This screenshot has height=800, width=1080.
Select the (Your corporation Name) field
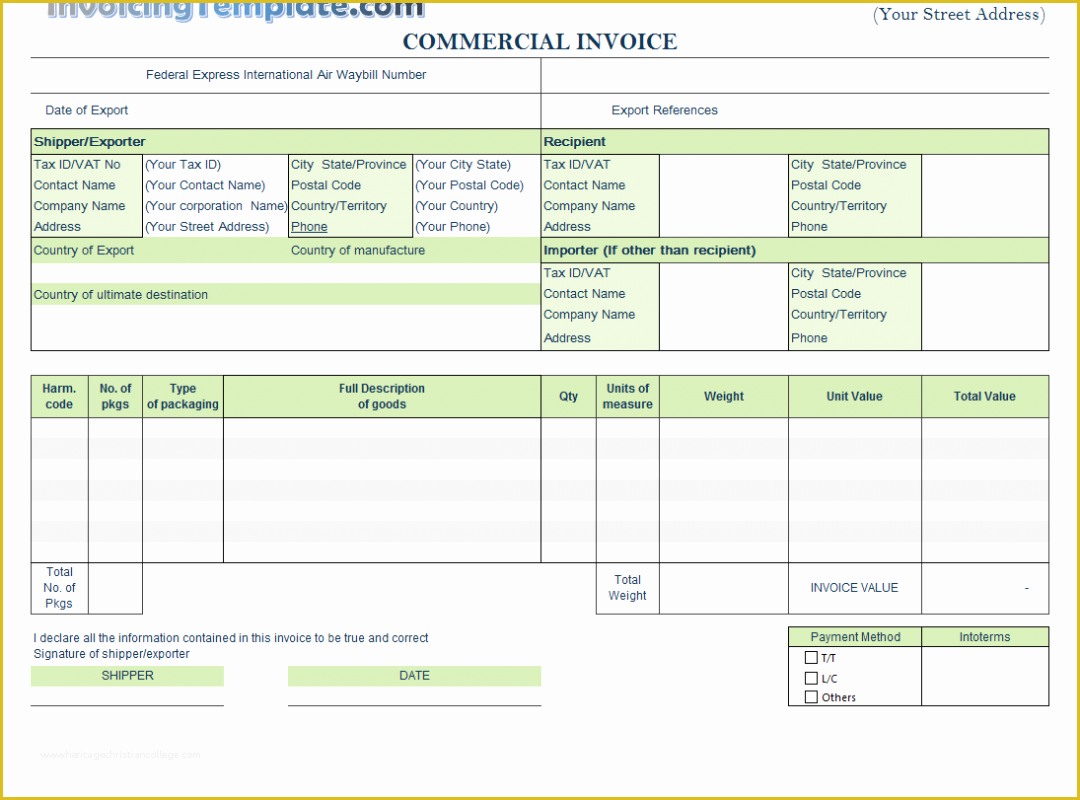pyautogui.click(x=216, y=206)
